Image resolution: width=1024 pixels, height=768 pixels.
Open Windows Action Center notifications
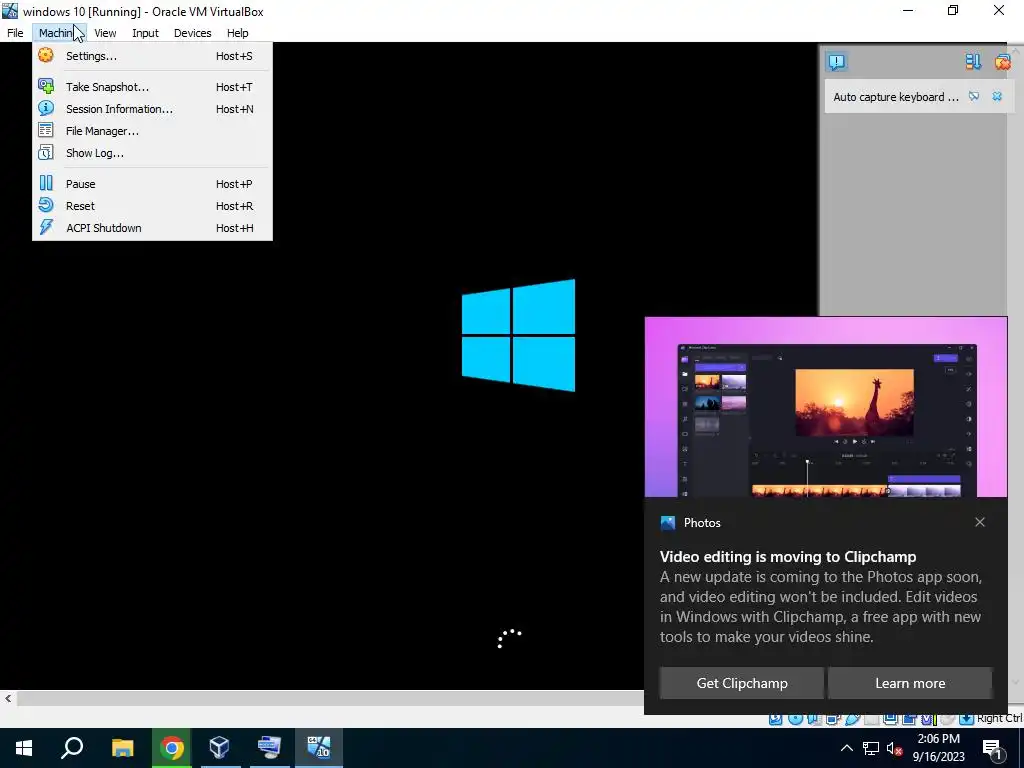point(993,748)
